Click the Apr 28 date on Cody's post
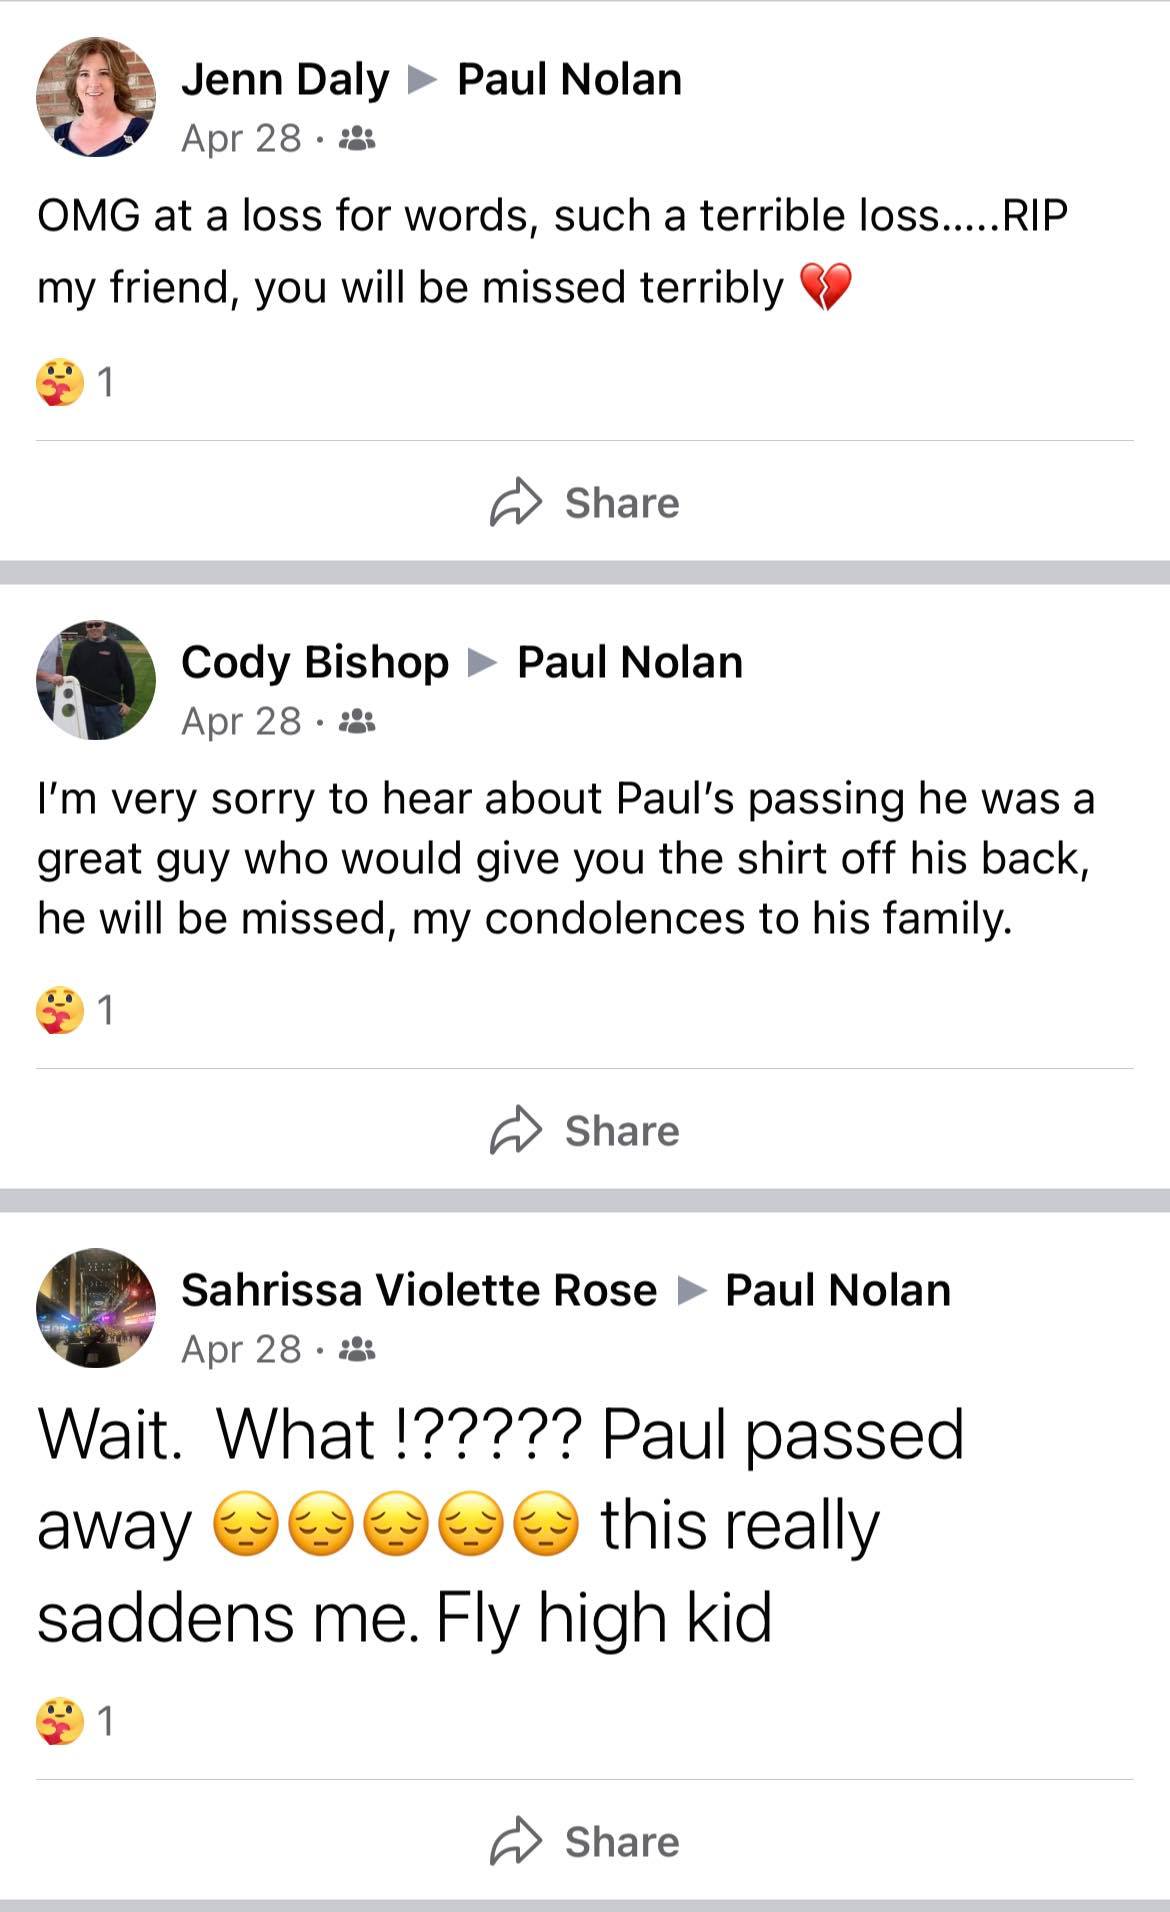Screen dimensions: 1170x1912 tap(241, 721)
